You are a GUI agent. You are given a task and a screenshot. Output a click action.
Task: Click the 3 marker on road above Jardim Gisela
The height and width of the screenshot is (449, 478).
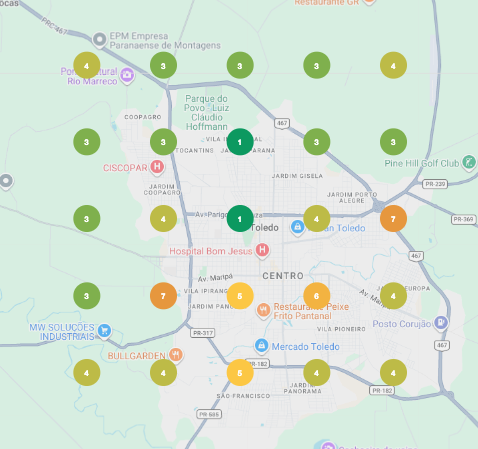(317, 142)
